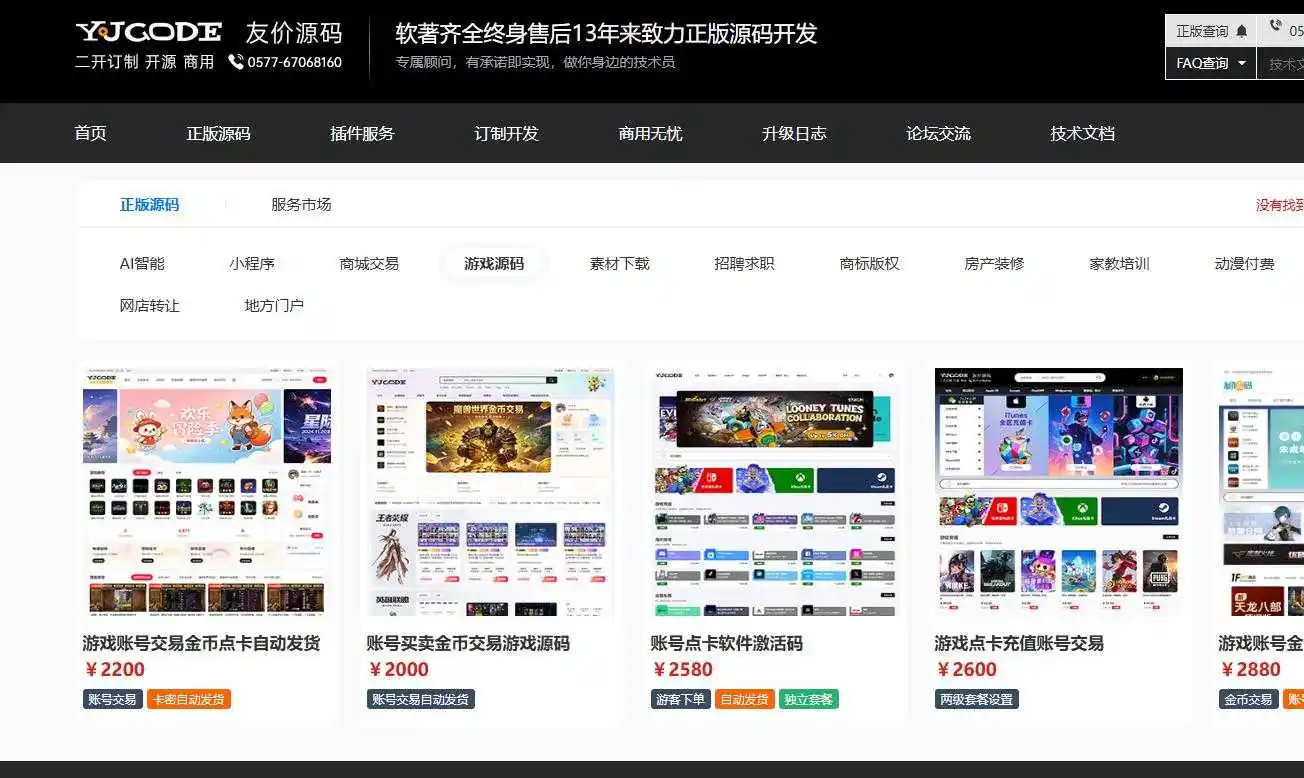This screenshot has width=1304, height=778.
Task: Click the 独立套餐 green tag
Action: pyautogui.click(x=809, y=699)
